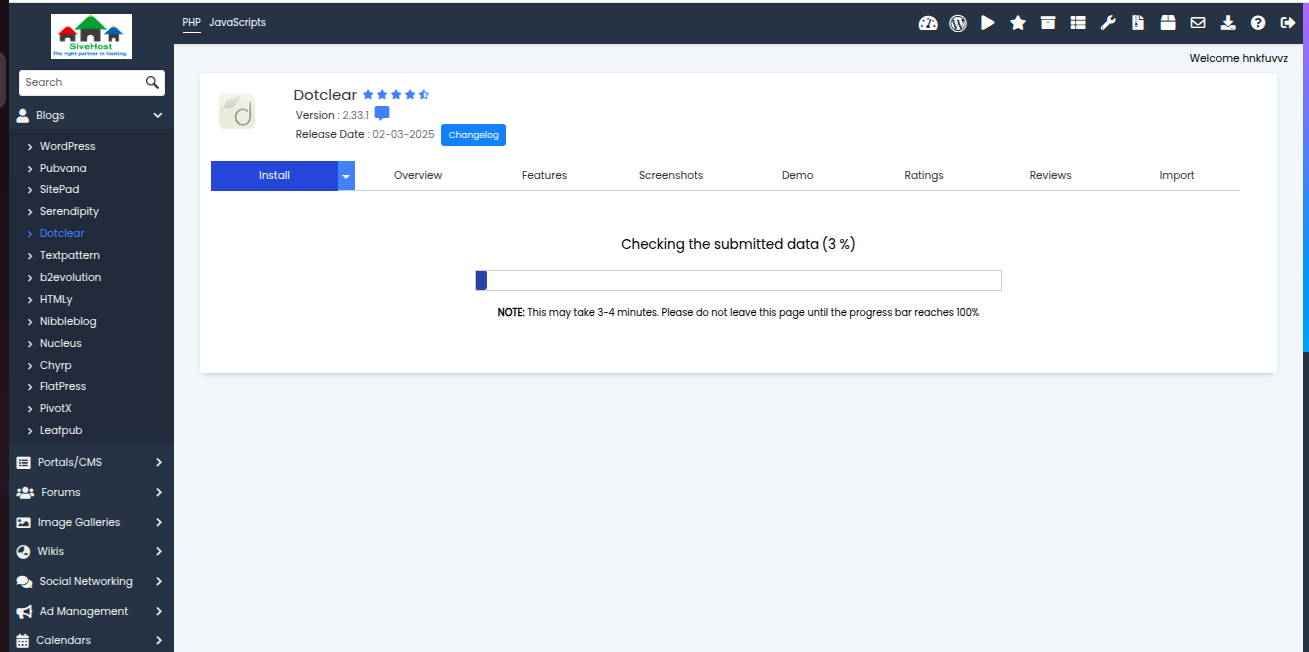Expand the Ad Management category arrow

[x=159, y=612]
